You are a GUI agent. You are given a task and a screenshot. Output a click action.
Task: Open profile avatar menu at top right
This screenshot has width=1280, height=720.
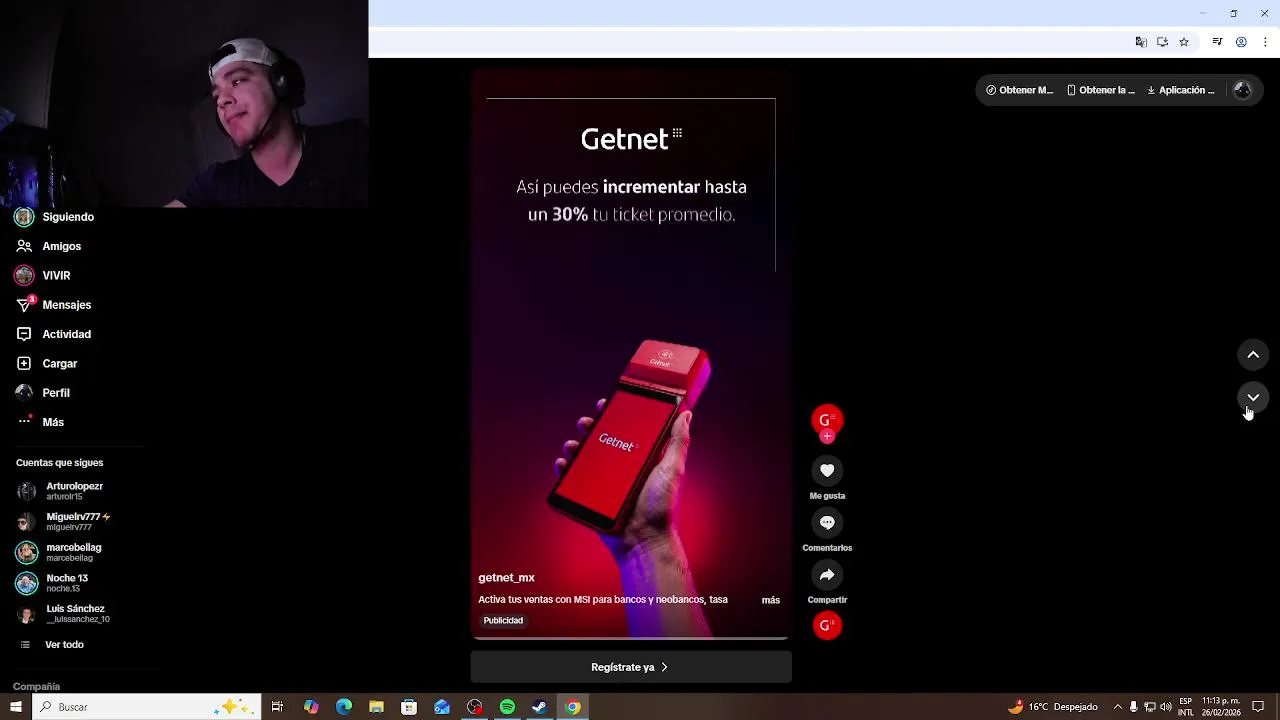click(x=1243, y=90)
